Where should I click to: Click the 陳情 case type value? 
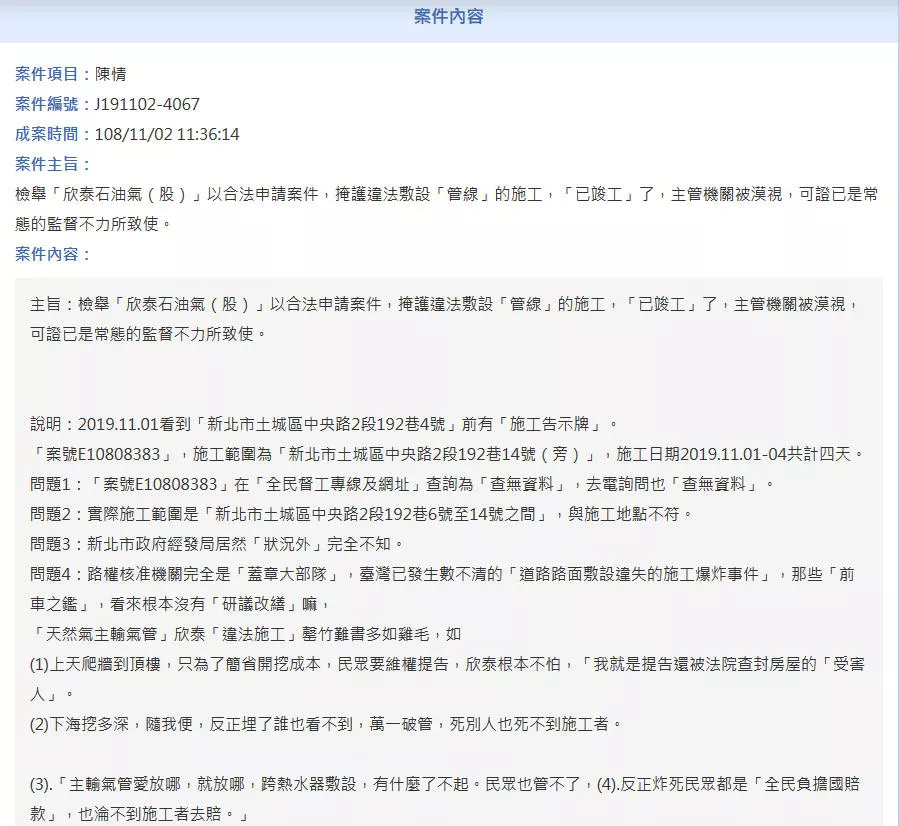[x=111, y=74]
